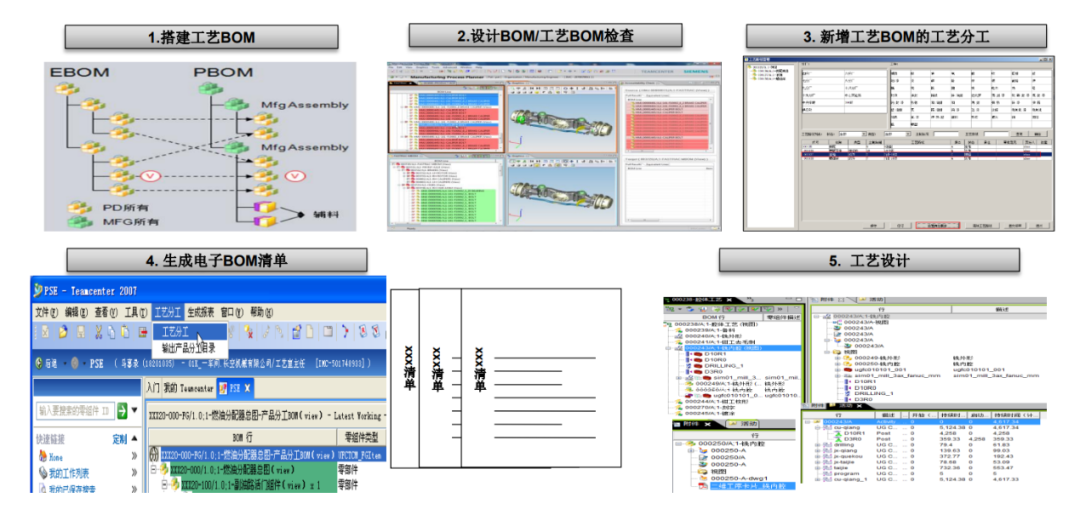Open the 我的工作列表 quick link
The height and width of the screenshot is (515, 1080).
coord(68,473)
